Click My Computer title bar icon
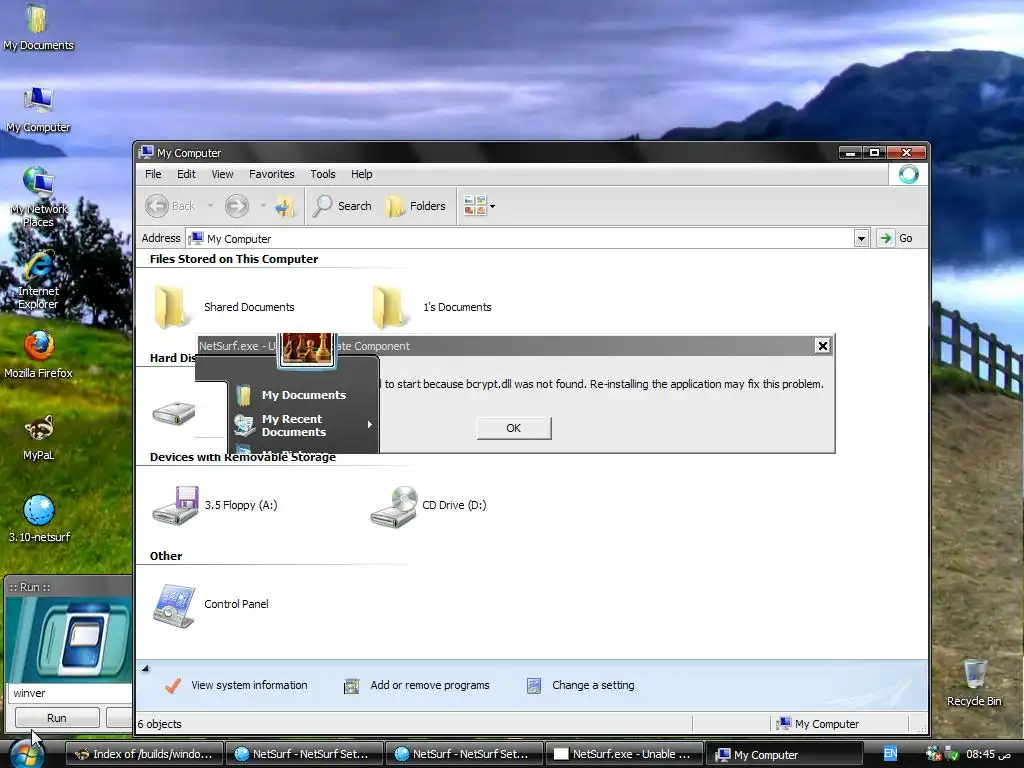Screen dimensions: 1024x768 coord(146,152)
